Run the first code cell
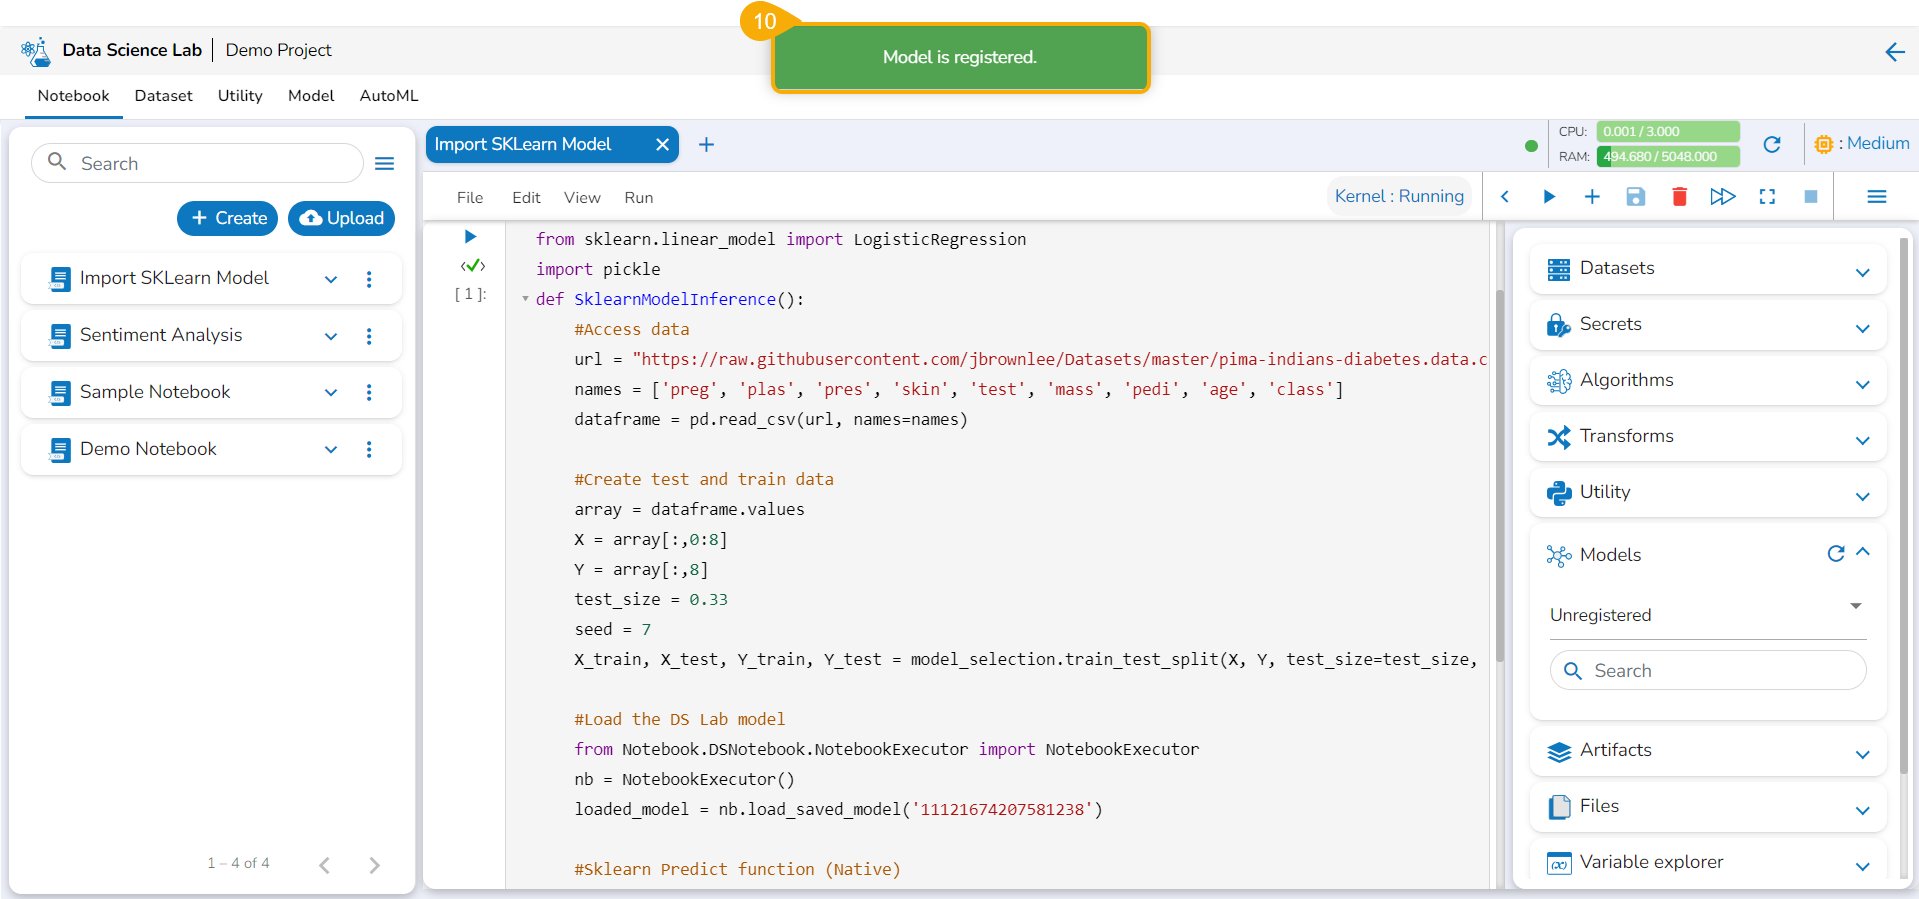 tap(470, 237)
